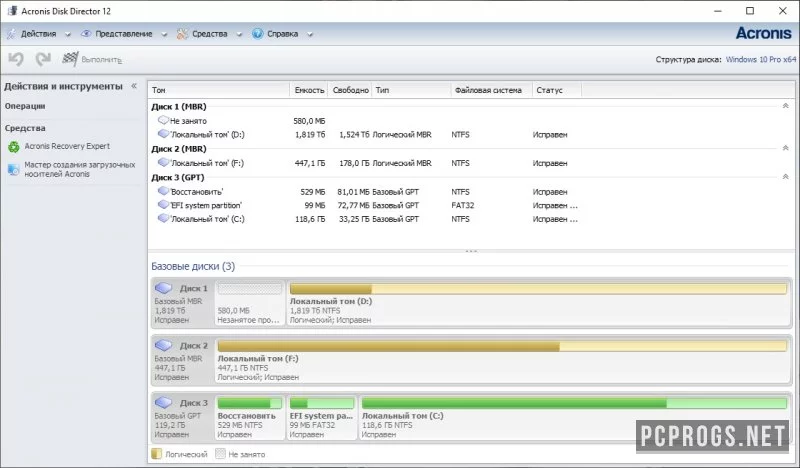This screenshot has width=800, height=468.
Task: Collapse the Действия и инструменты sidebar
Action: point(134,86)
